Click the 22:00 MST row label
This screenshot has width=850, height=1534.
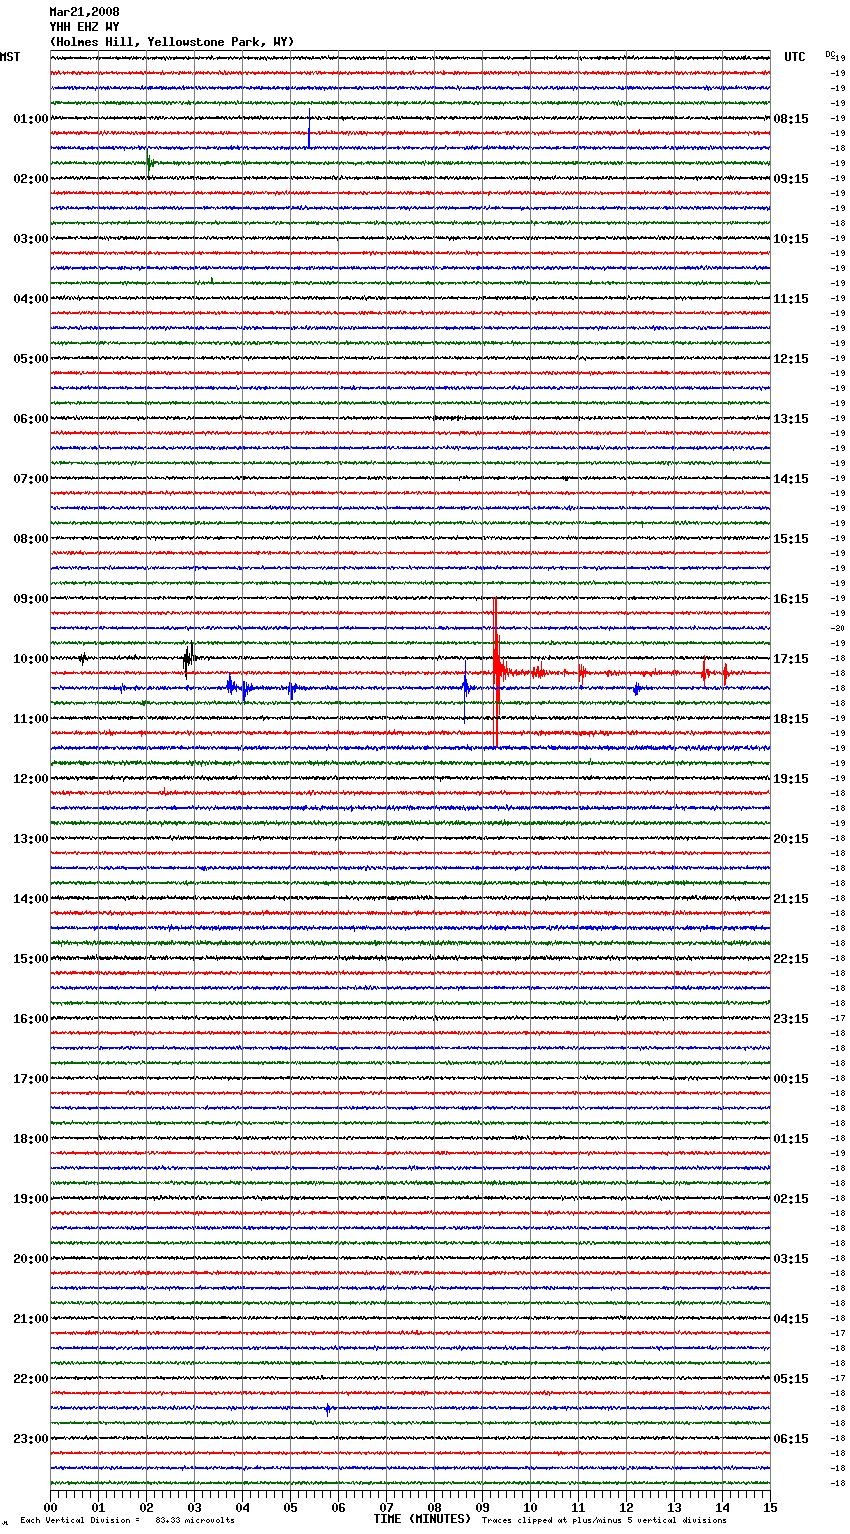point(31,1379)
